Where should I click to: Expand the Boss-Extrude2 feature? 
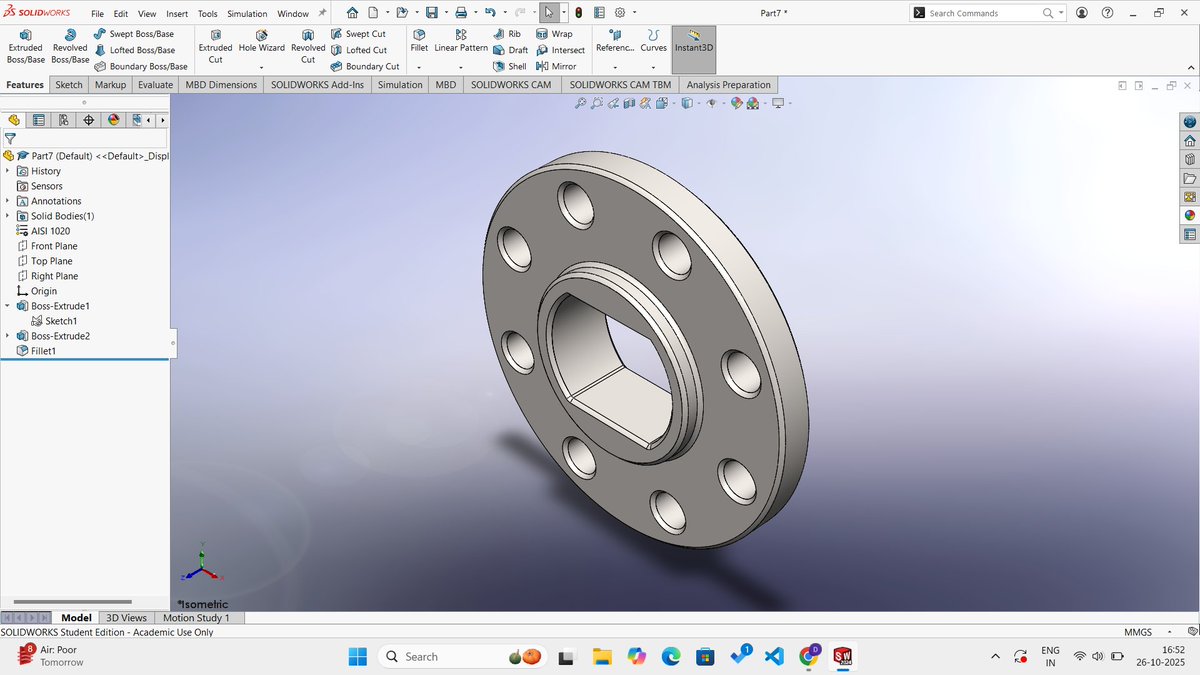click(7, 336)
